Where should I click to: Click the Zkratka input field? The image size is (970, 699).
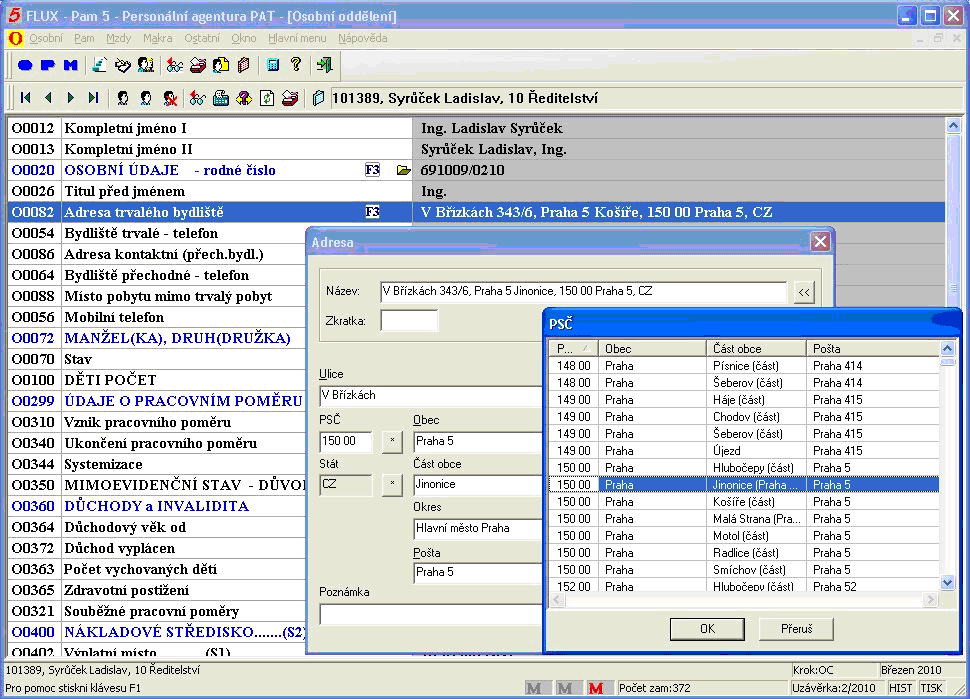pos(409,321)
